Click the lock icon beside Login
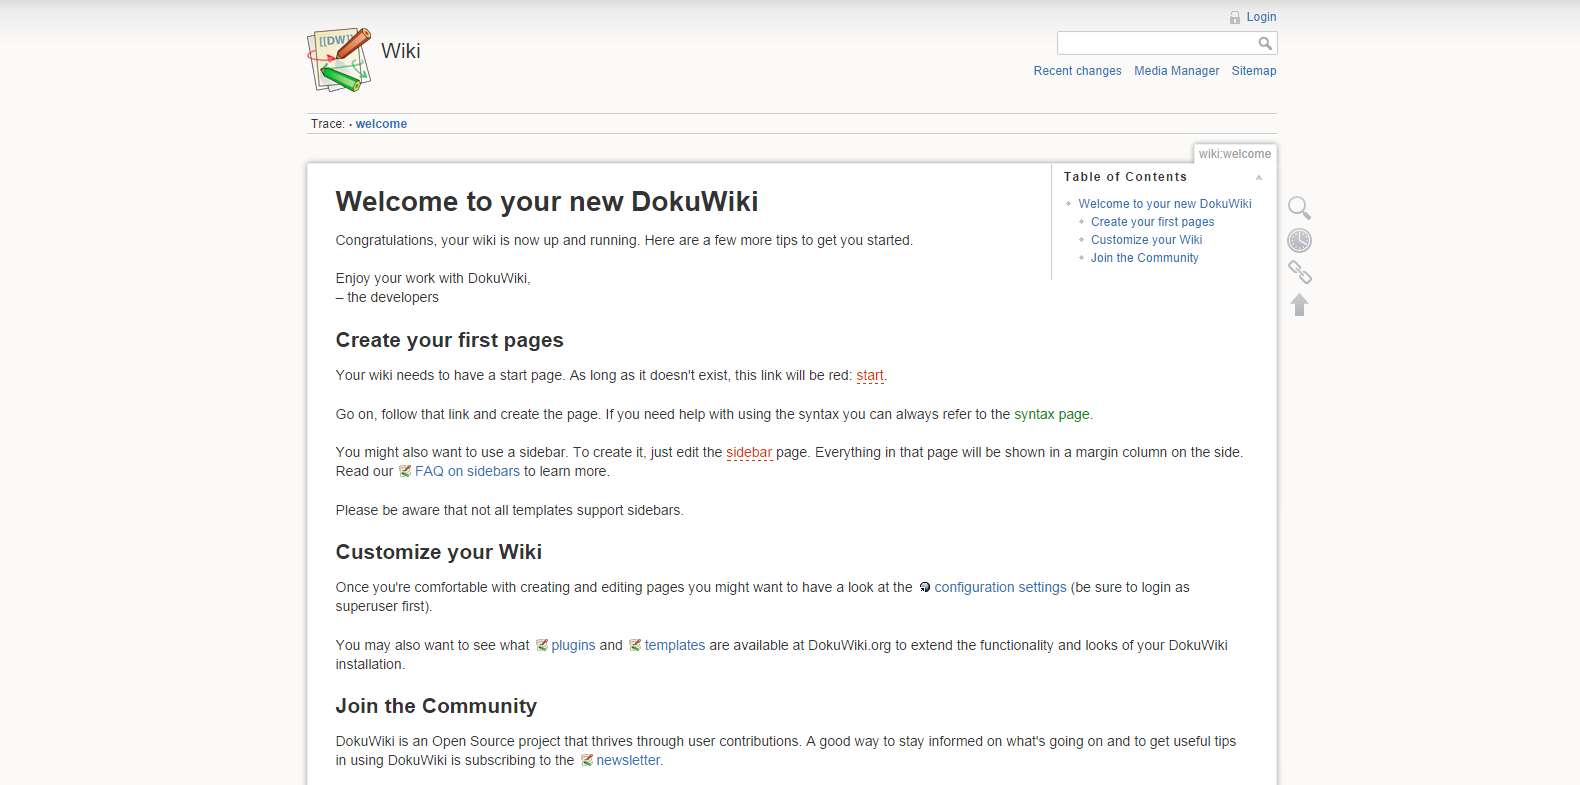 click(1235, 17)
